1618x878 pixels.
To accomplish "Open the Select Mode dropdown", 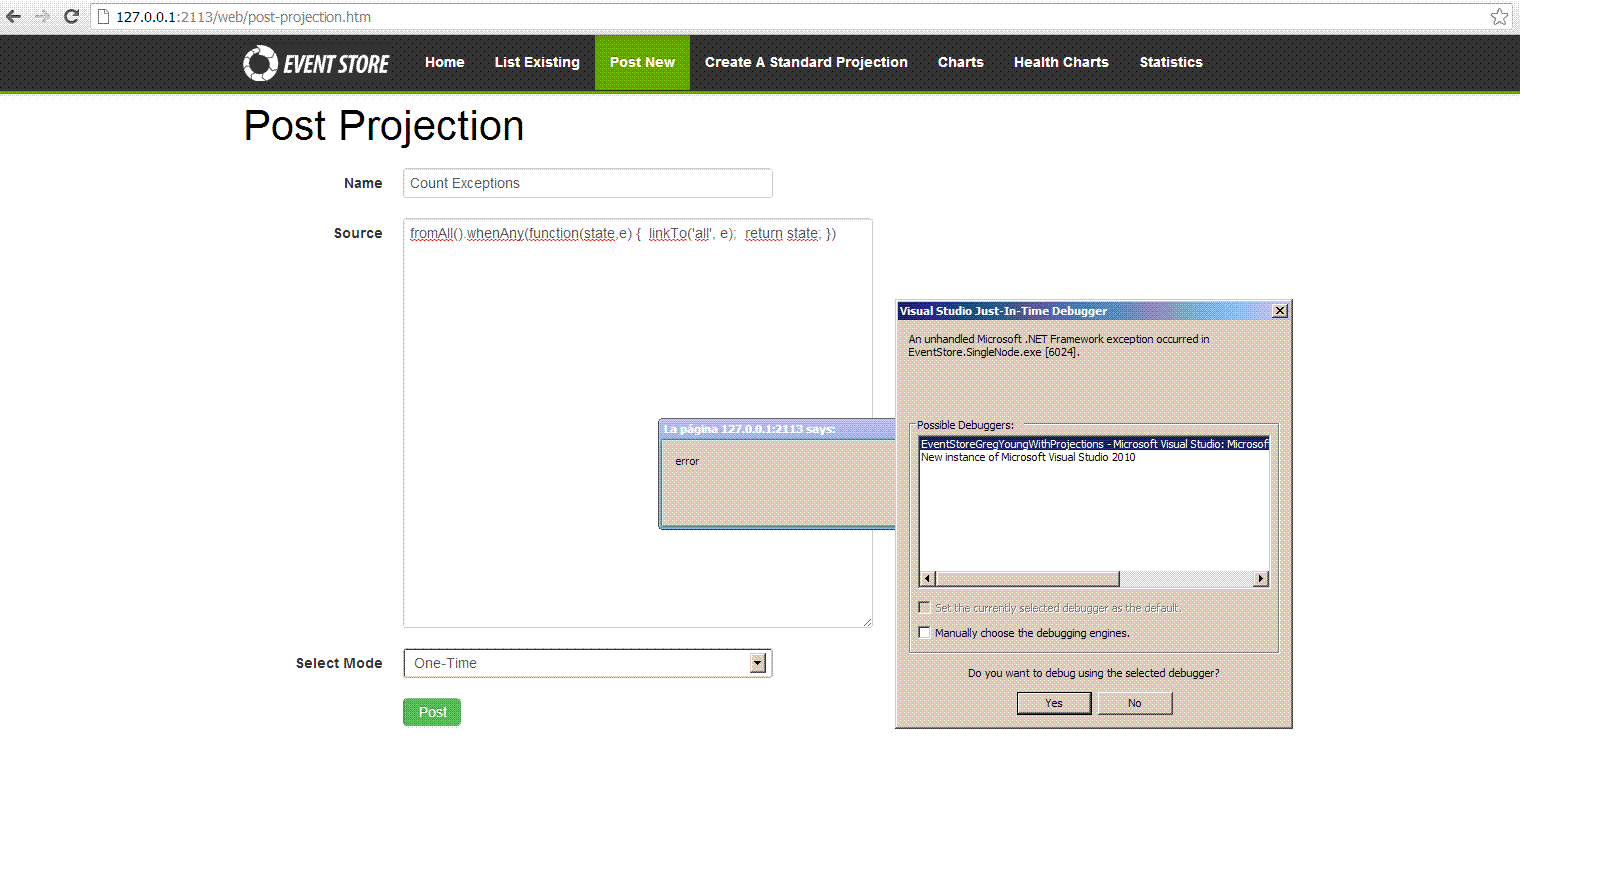I will 588,663.
